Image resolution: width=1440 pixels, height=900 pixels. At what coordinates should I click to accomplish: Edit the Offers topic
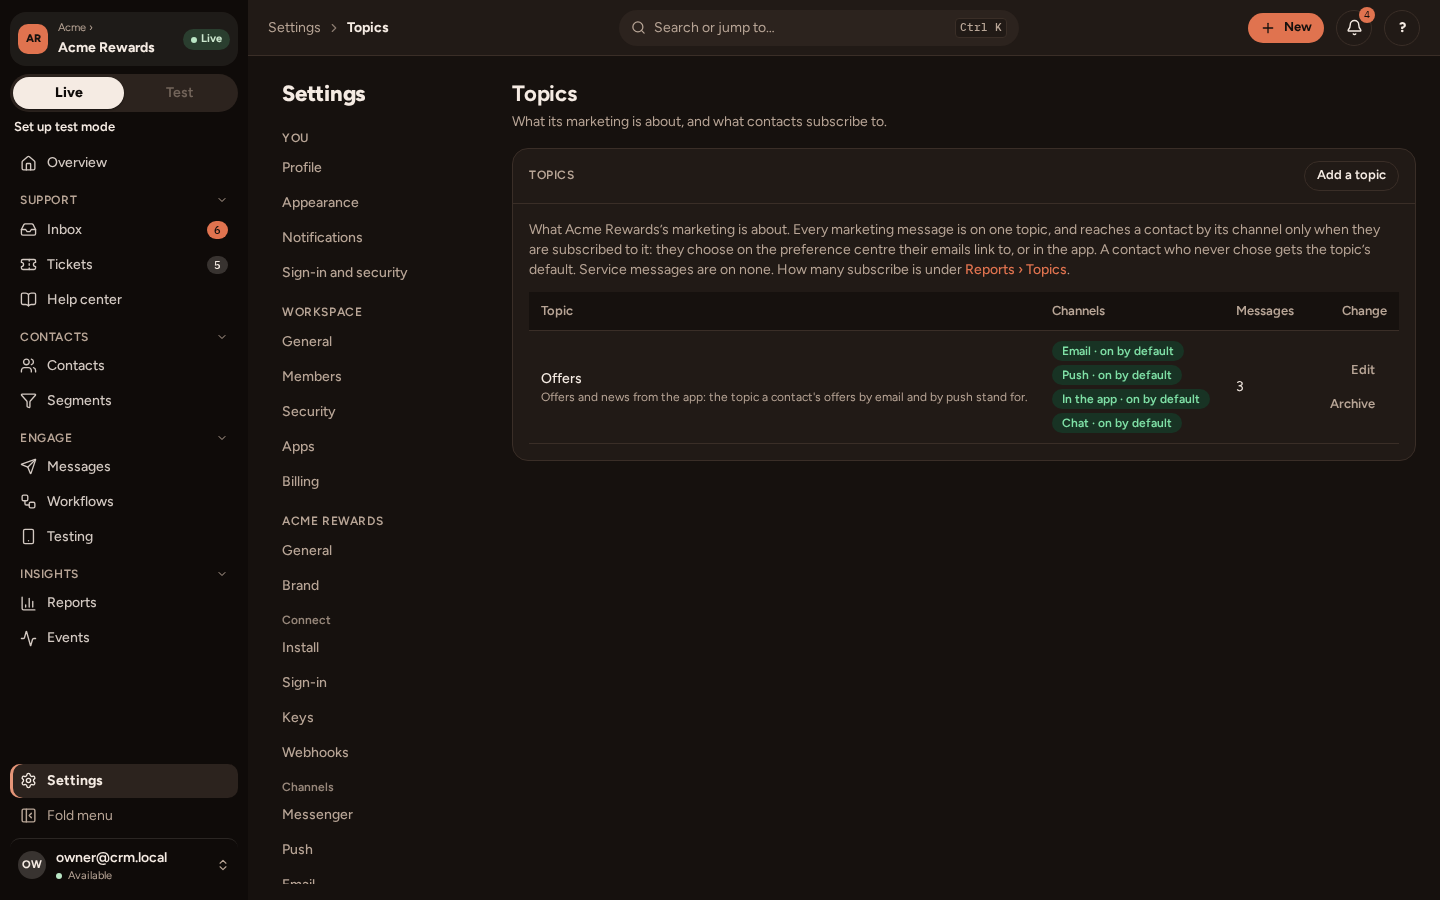[x=1363, y=370]
